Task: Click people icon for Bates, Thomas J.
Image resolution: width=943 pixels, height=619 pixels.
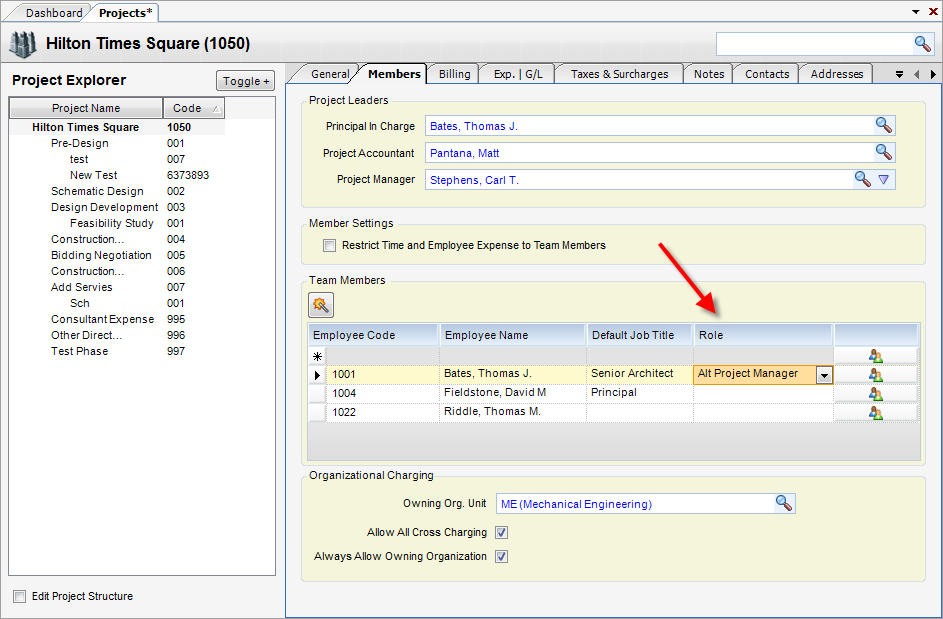Action: coord(876,375)
